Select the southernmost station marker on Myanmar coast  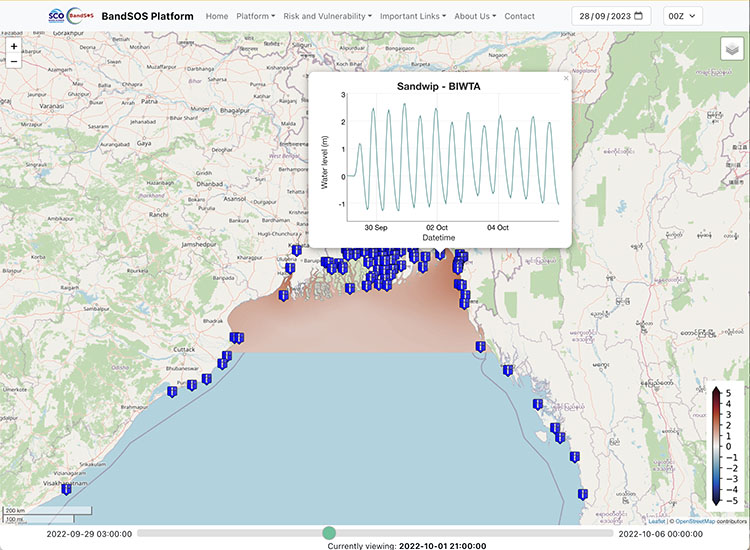(x=582, y=493)
